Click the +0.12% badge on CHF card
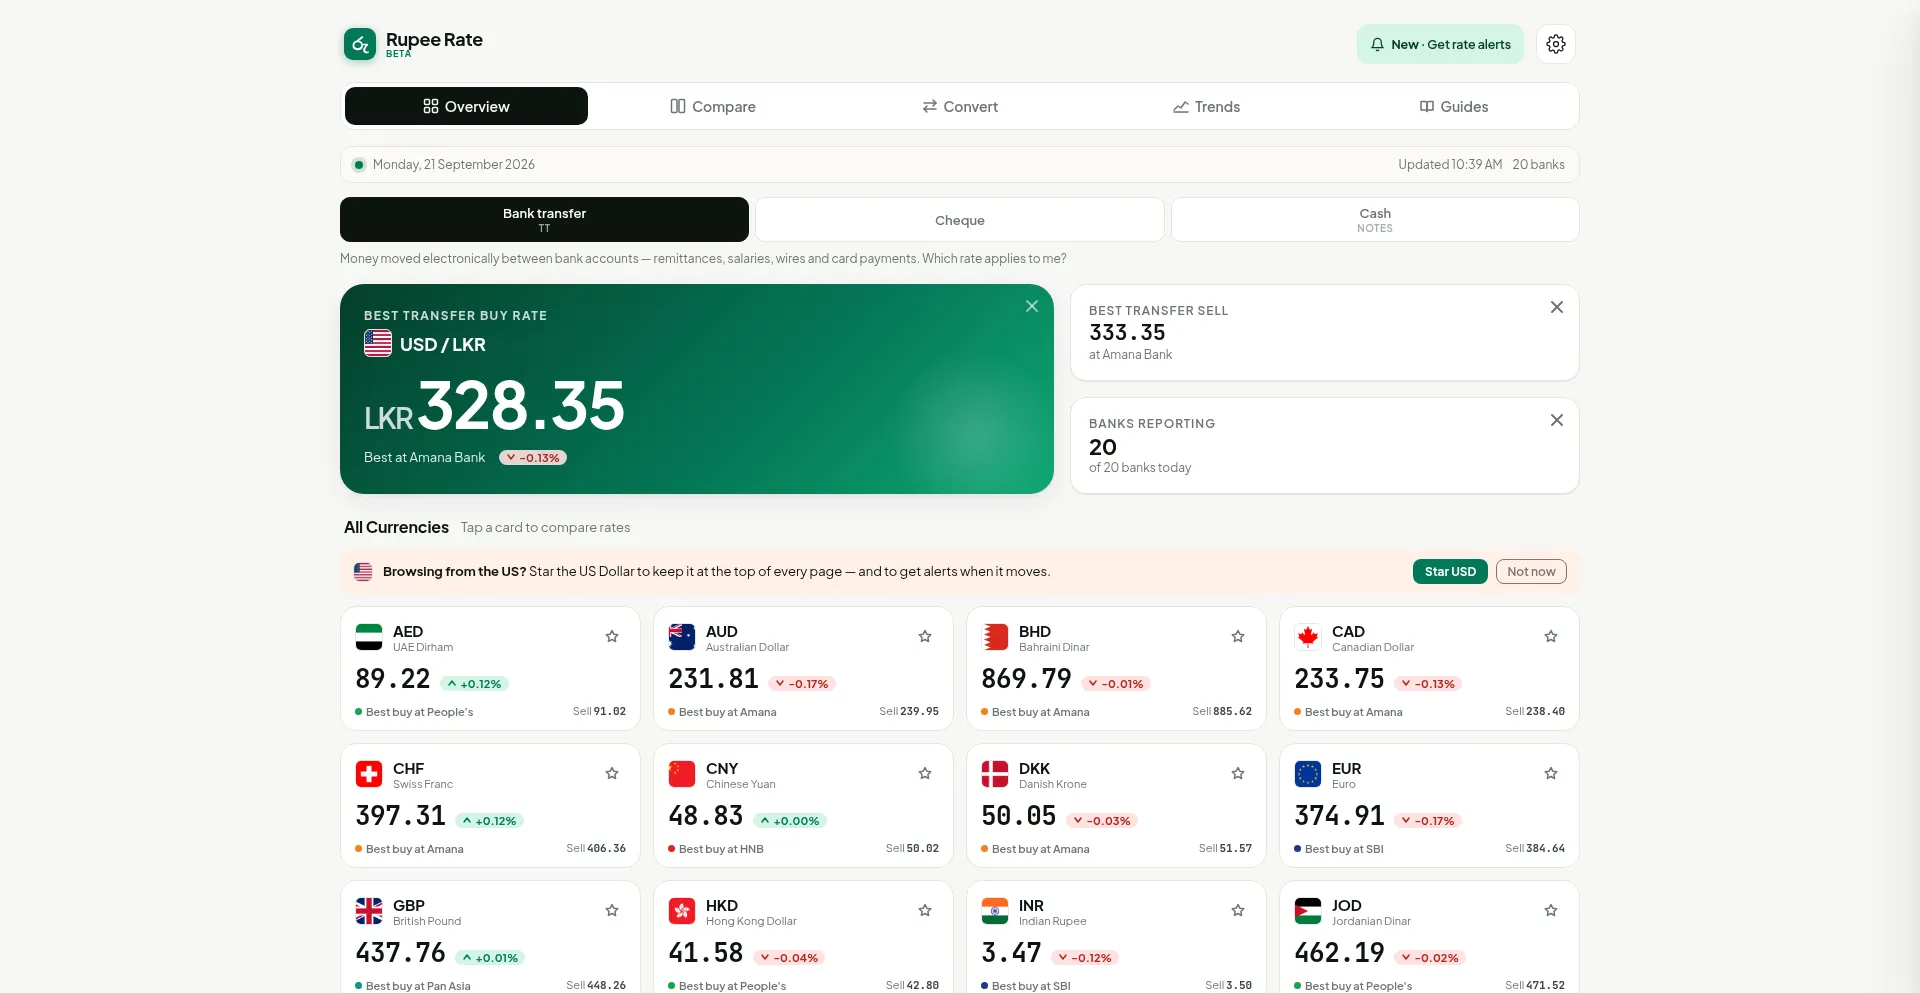This screenshot has width=1920, height=993. click(x=490, y=821)
